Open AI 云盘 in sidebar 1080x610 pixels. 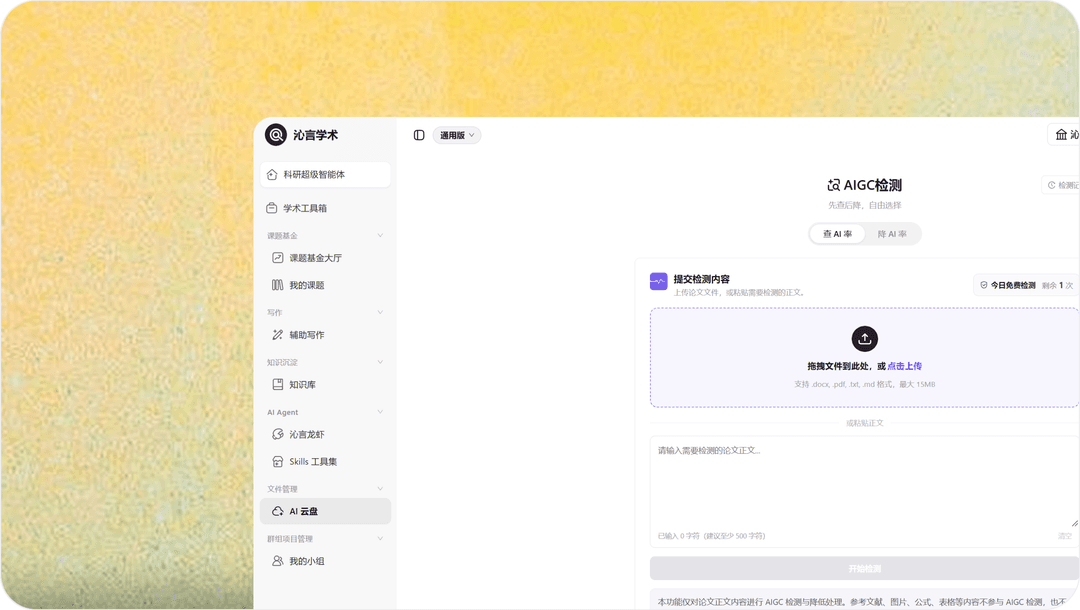click(x=326, y=511)
